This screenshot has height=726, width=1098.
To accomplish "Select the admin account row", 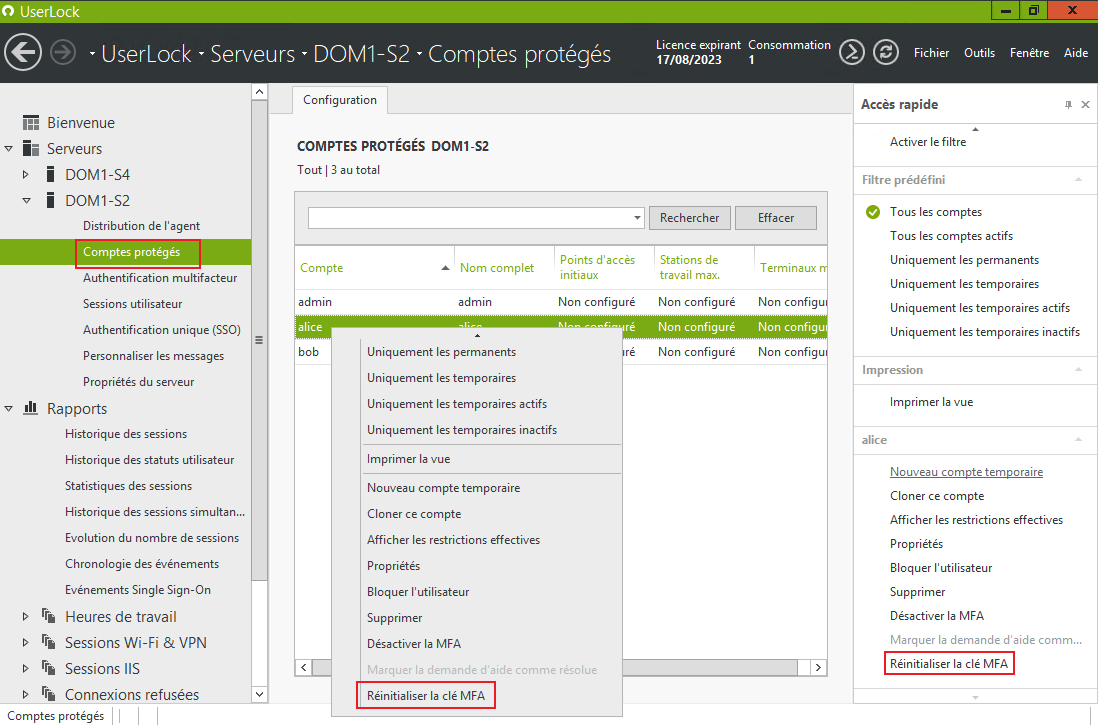I will pos(561,302).
